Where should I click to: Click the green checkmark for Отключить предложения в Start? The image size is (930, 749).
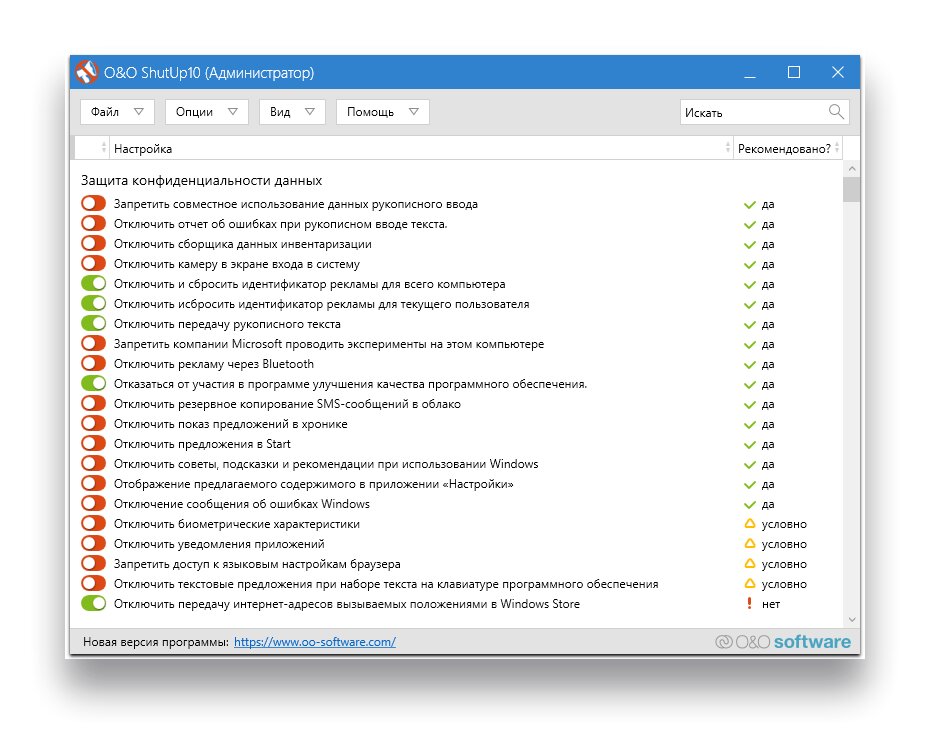(x=749, y=445)
